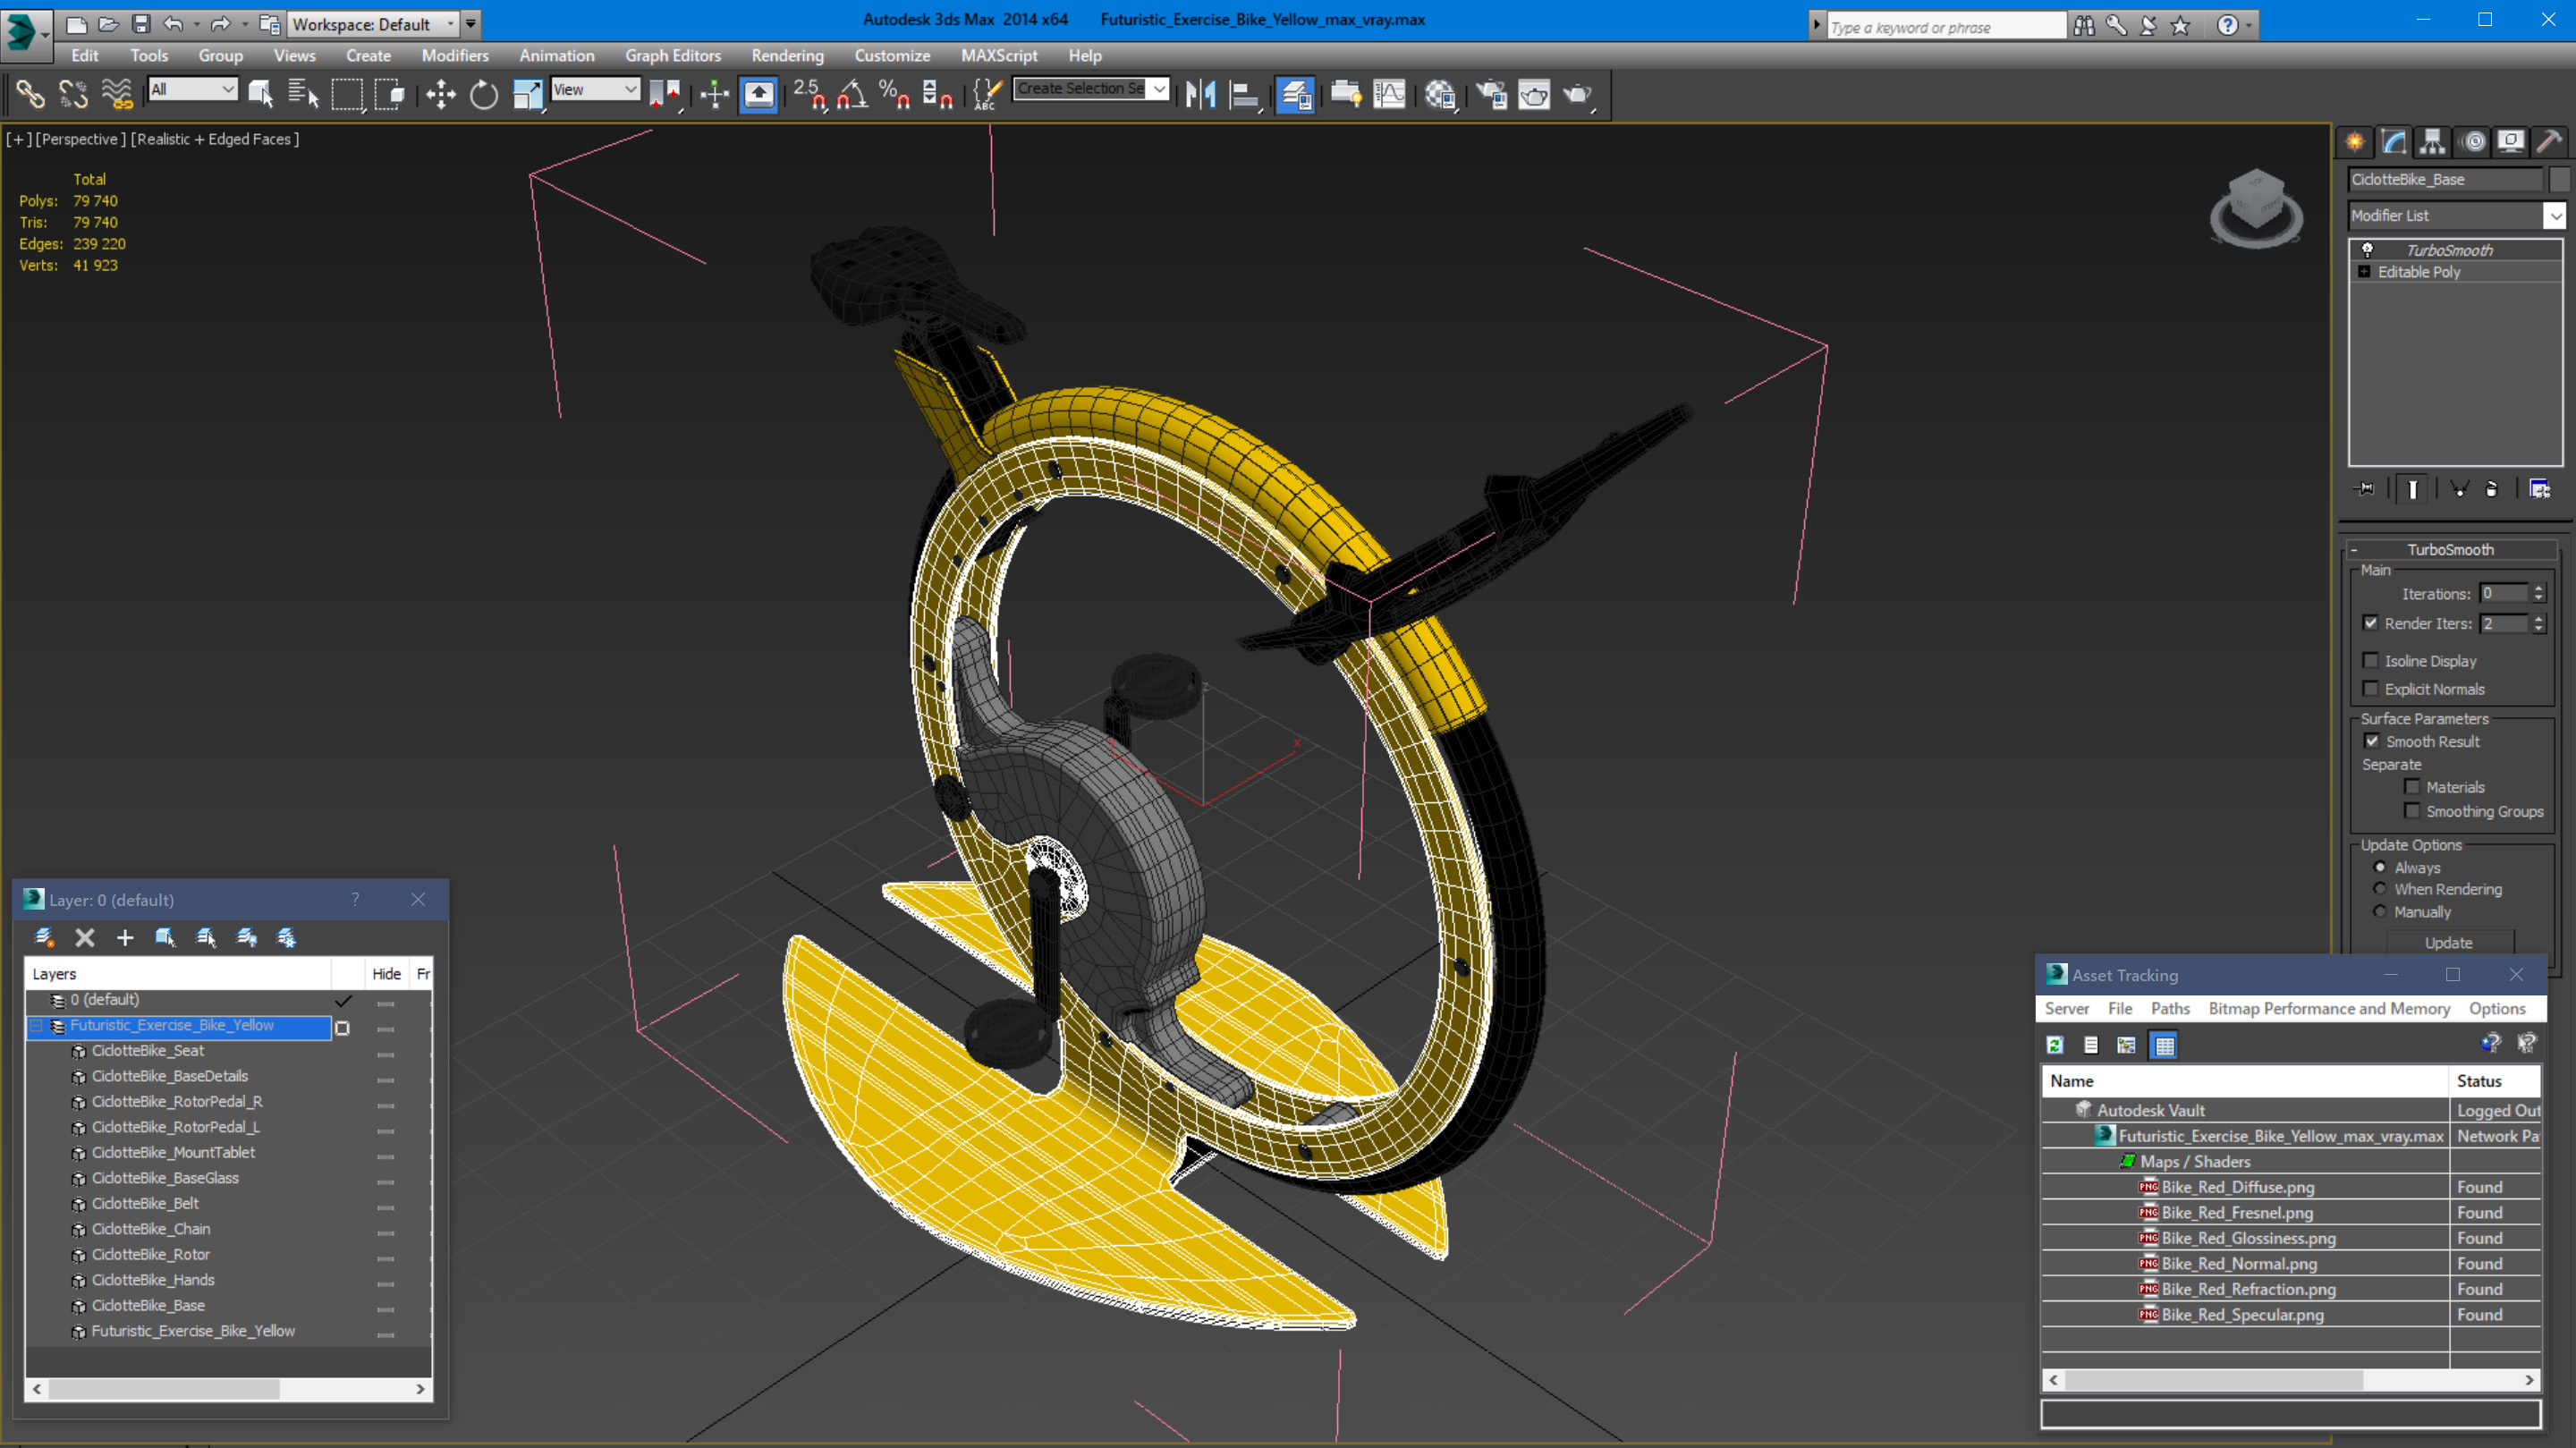Click the Select by Name icon
Image resolution: width=2576 pixels, height=1448 pixels.
303,94
